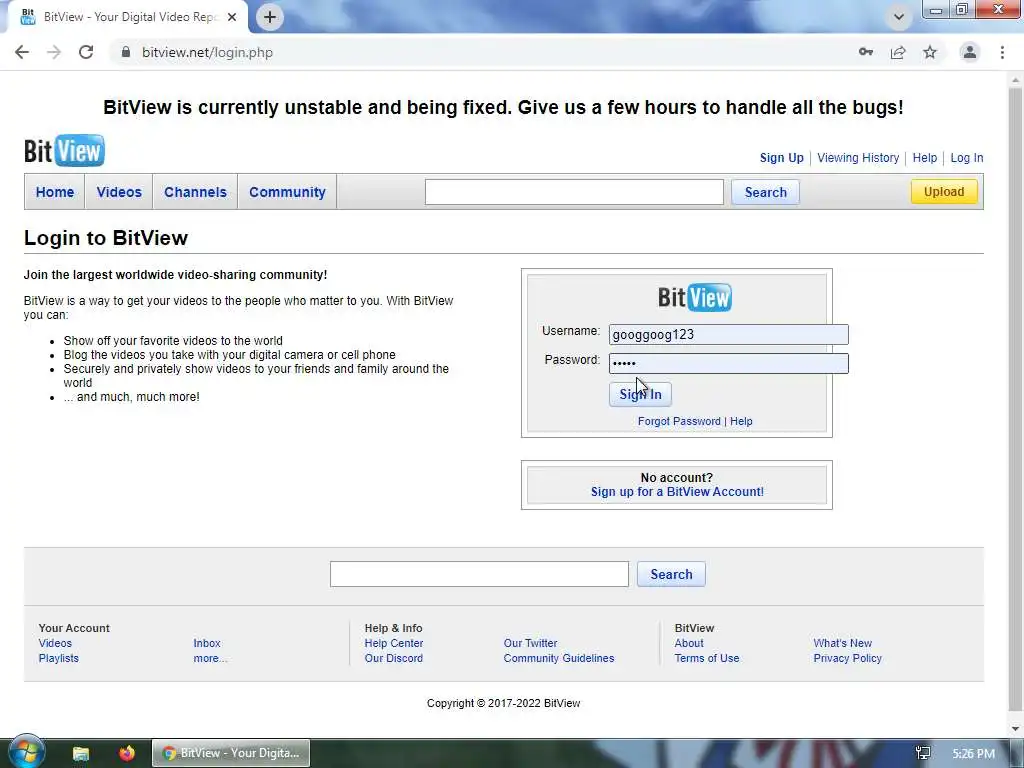
Task: Click the bottom Search button
Action: coord(671,574)
